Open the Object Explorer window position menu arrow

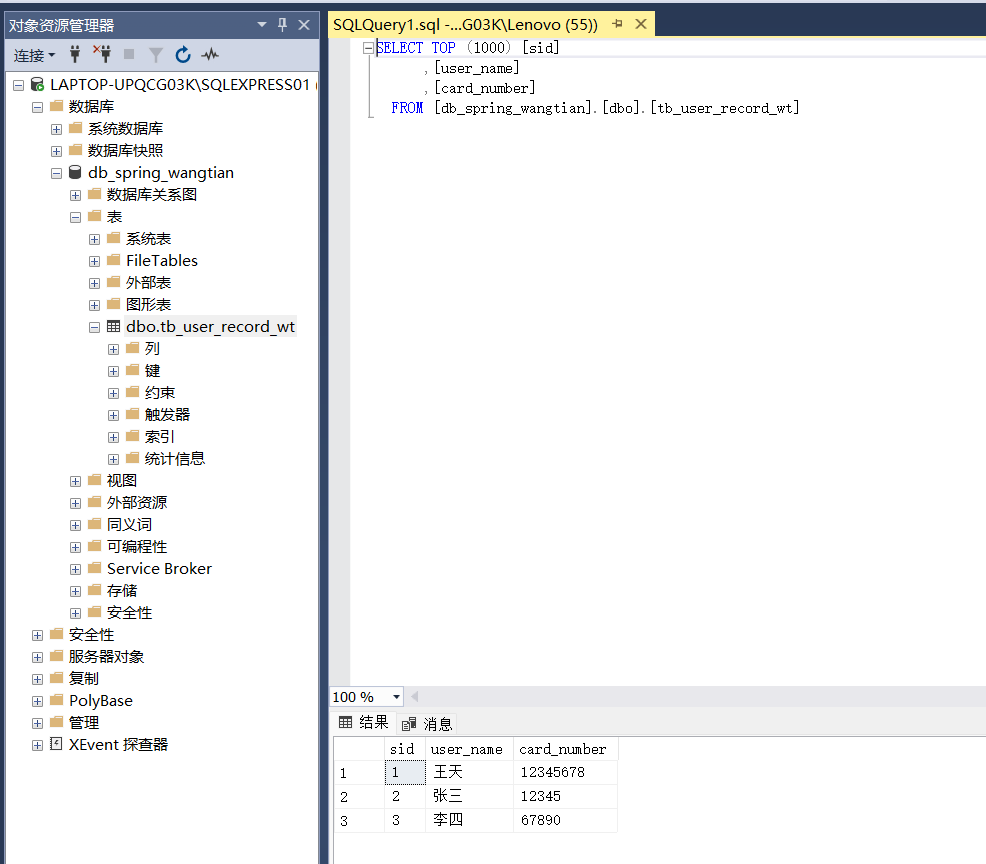(262, 25)
